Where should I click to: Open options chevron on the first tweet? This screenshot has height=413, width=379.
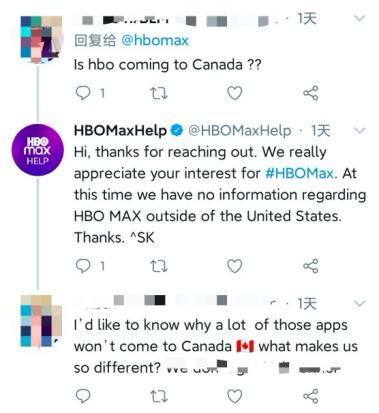coord(359,18)
